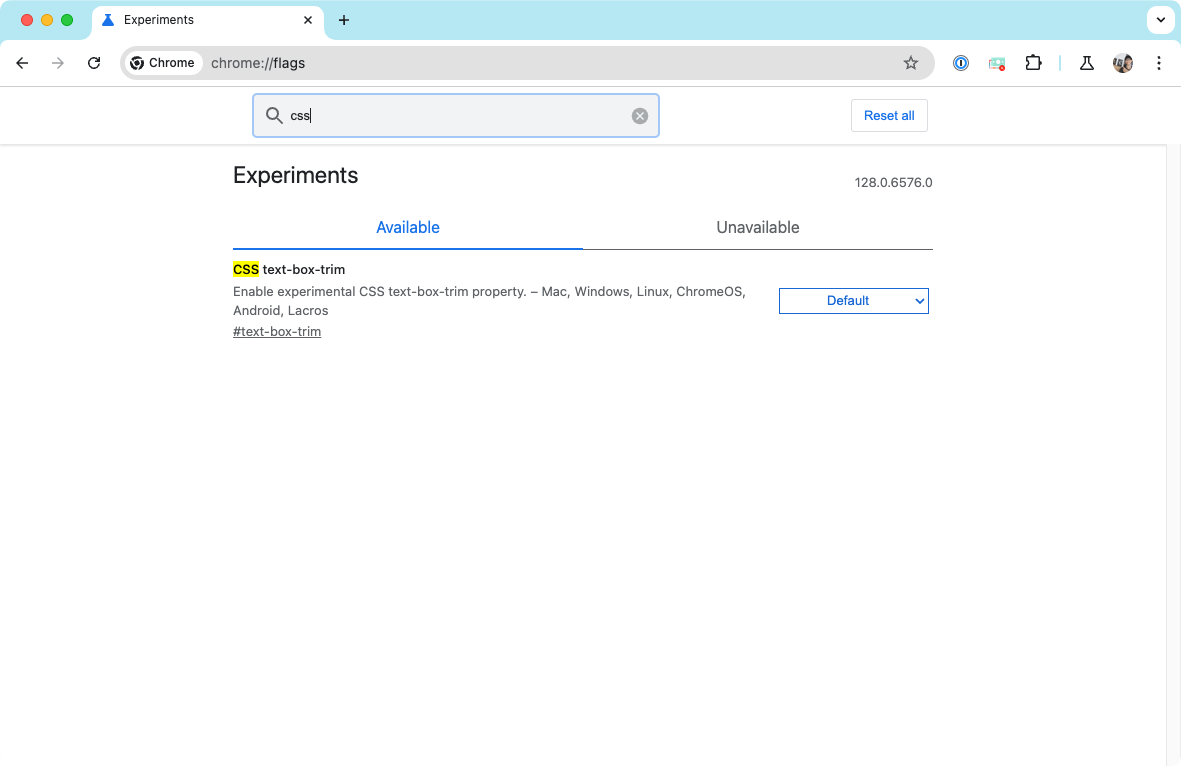1181x766 pixels.
Task: Navigate back with the arrow
Action: click(22, 63)
